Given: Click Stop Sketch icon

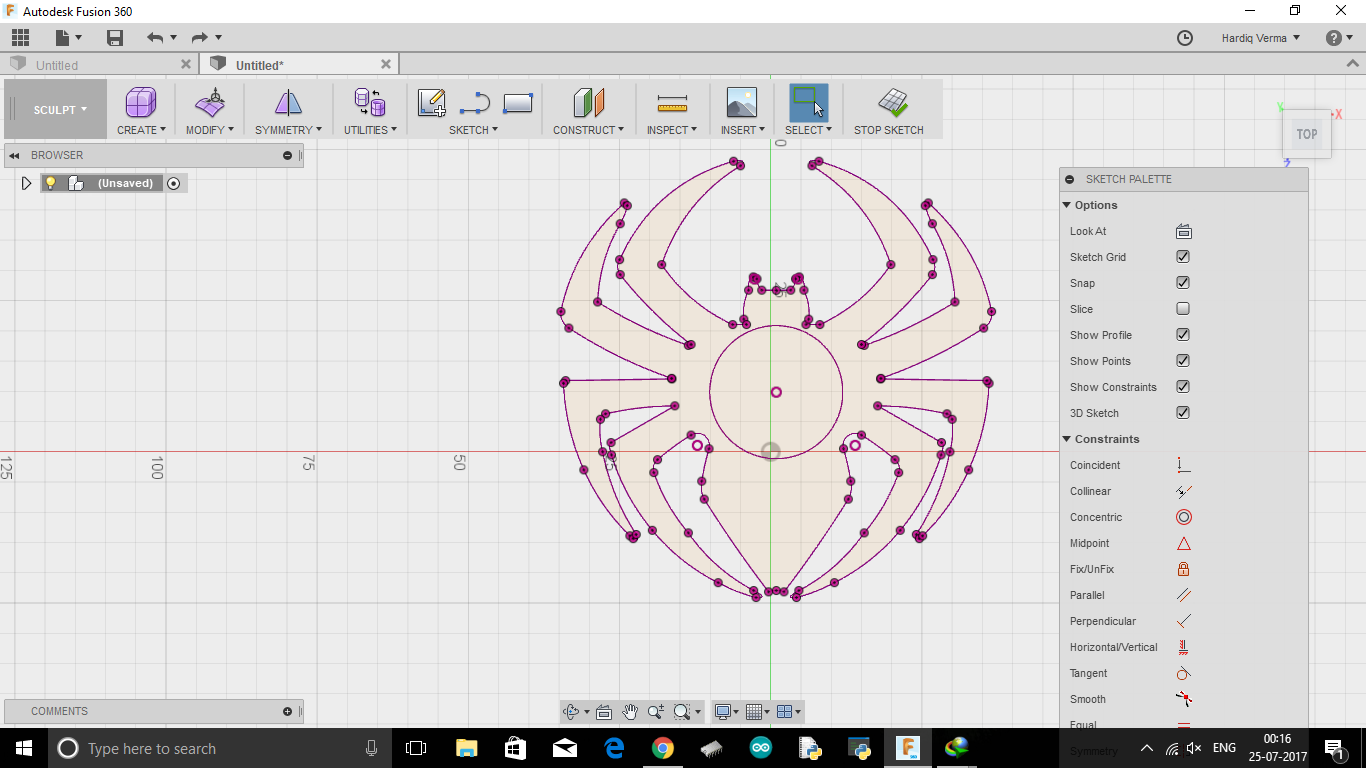Looking at the screenshot, I should (x=892, y=102).
